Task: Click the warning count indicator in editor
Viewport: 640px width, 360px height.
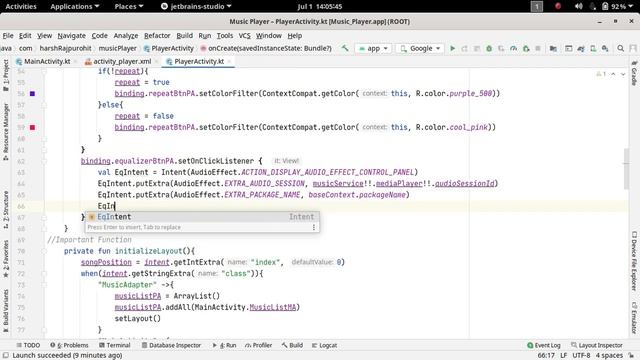Action: pos(601,74)
